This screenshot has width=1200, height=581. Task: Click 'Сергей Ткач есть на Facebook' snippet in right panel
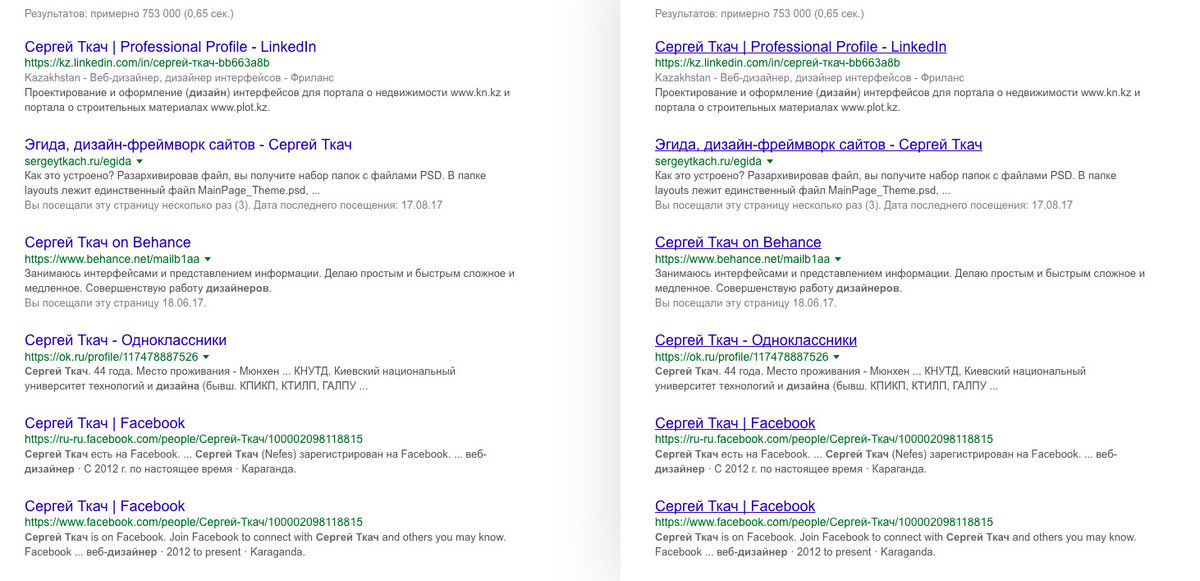[x=886, y=461]
